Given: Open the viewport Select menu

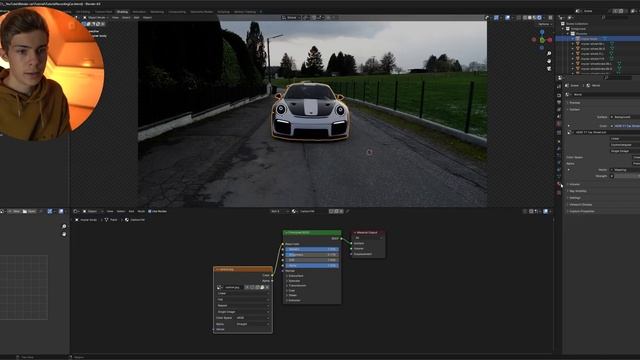Looking at the screenshot, I should pyautogui.click(x=126, y=18).
